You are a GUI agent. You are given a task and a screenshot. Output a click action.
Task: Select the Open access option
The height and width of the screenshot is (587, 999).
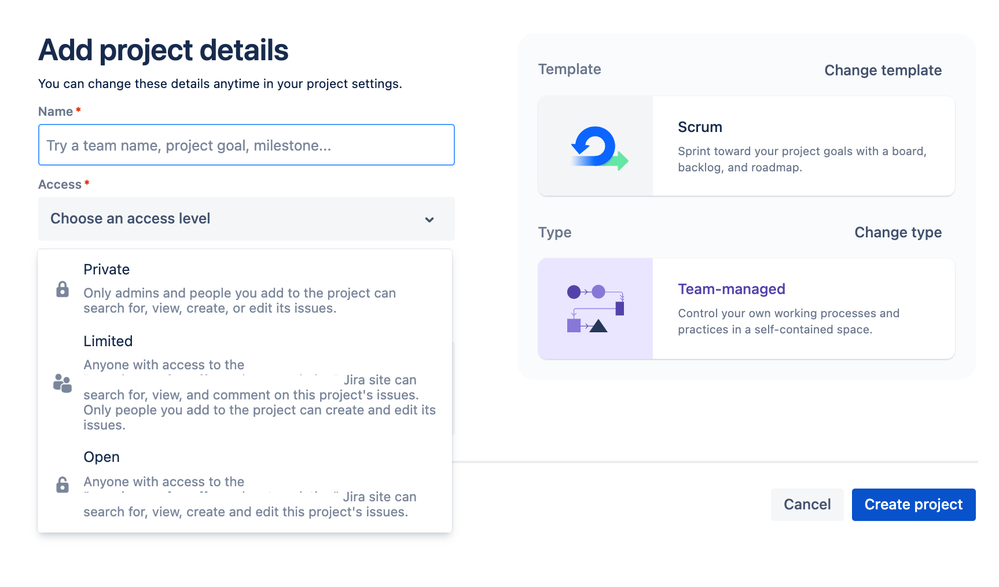pyautogui.click(x=245, y=484)
